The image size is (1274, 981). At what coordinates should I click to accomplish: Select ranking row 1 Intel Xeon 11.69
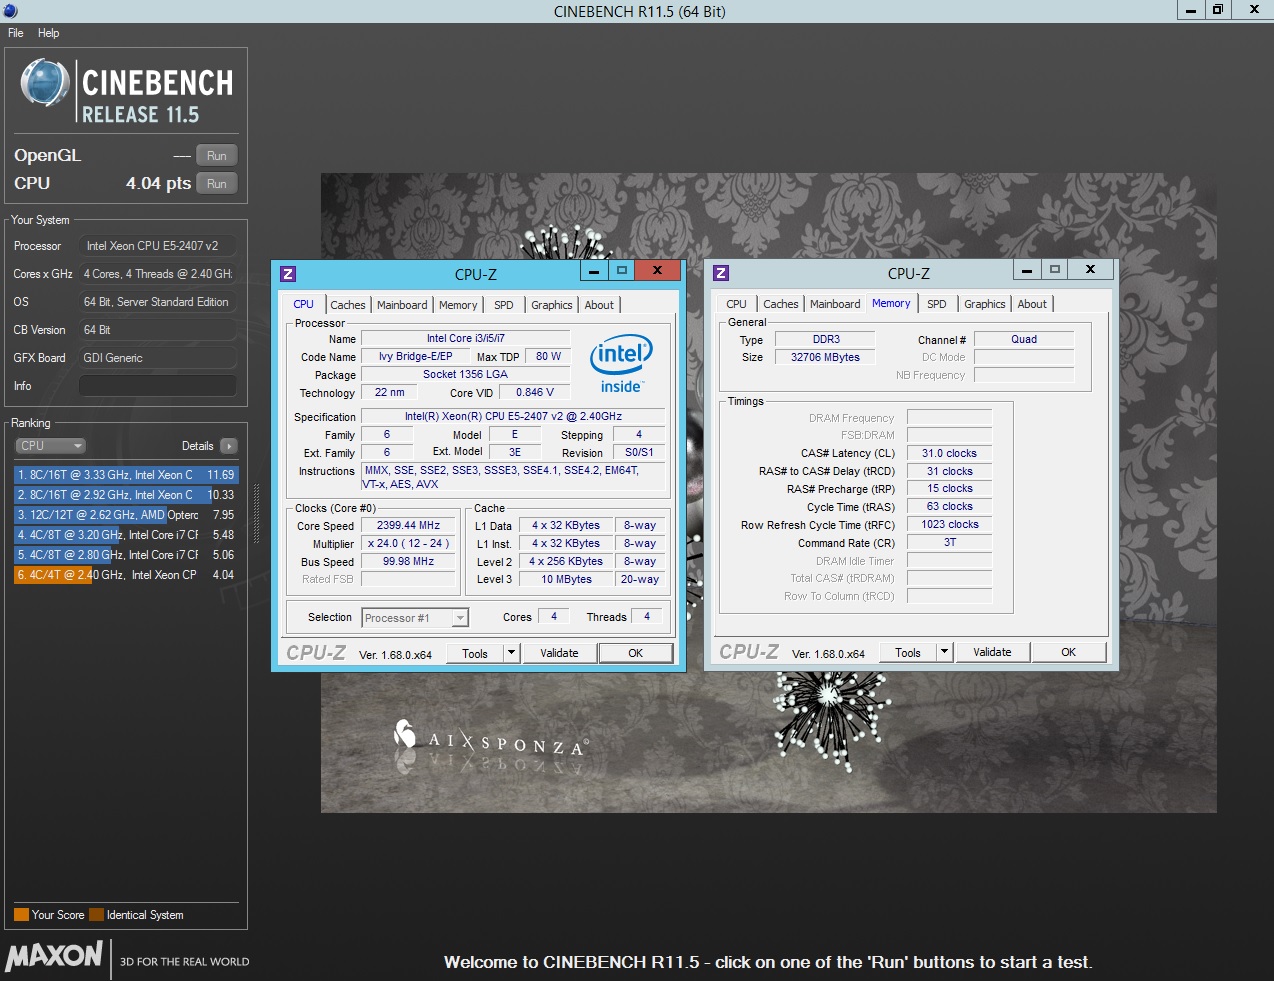click(126, 475)
